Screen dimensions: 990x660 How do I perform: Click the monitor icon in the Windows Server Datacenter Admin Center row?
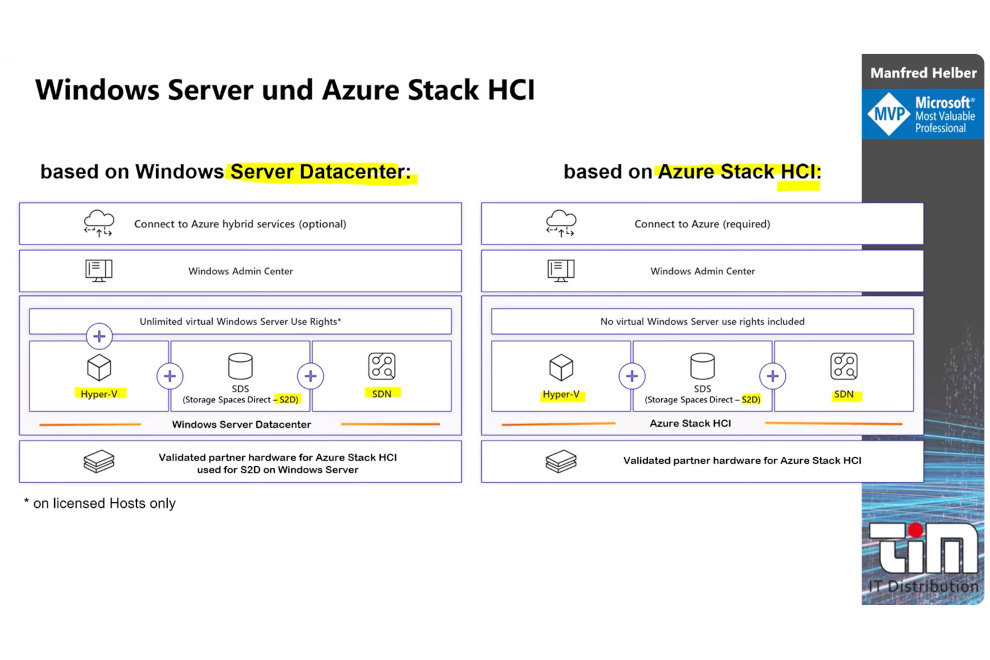[x=98, y=271]
